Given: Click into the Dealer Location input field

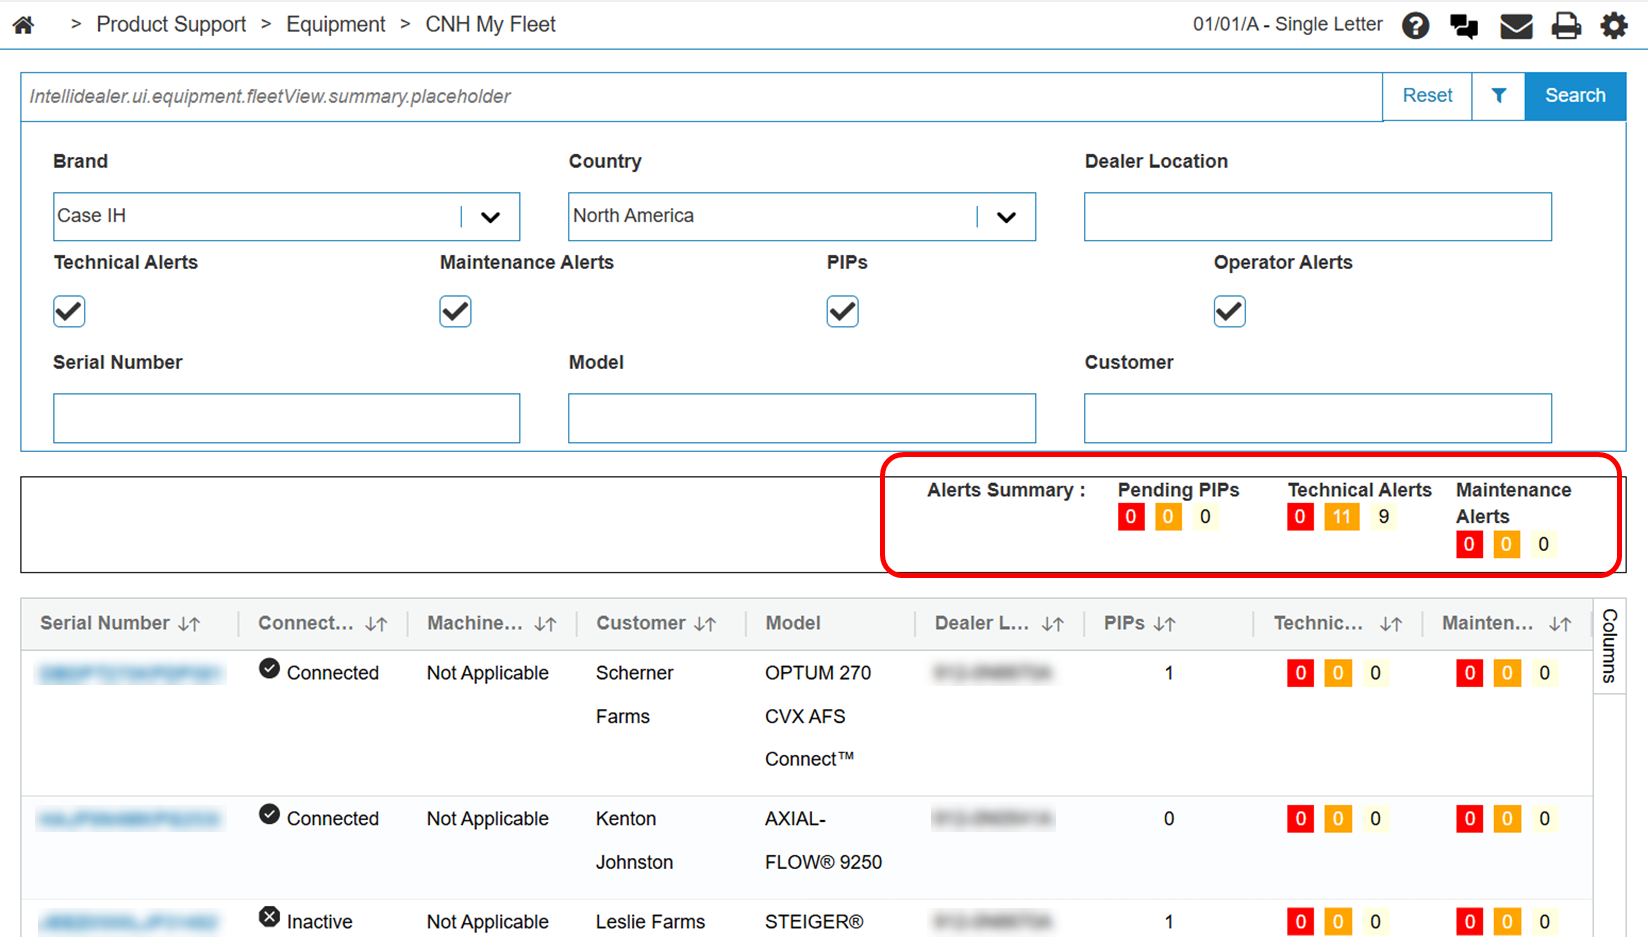Looking at the screenshot, I should click(x=1317, y=217).
